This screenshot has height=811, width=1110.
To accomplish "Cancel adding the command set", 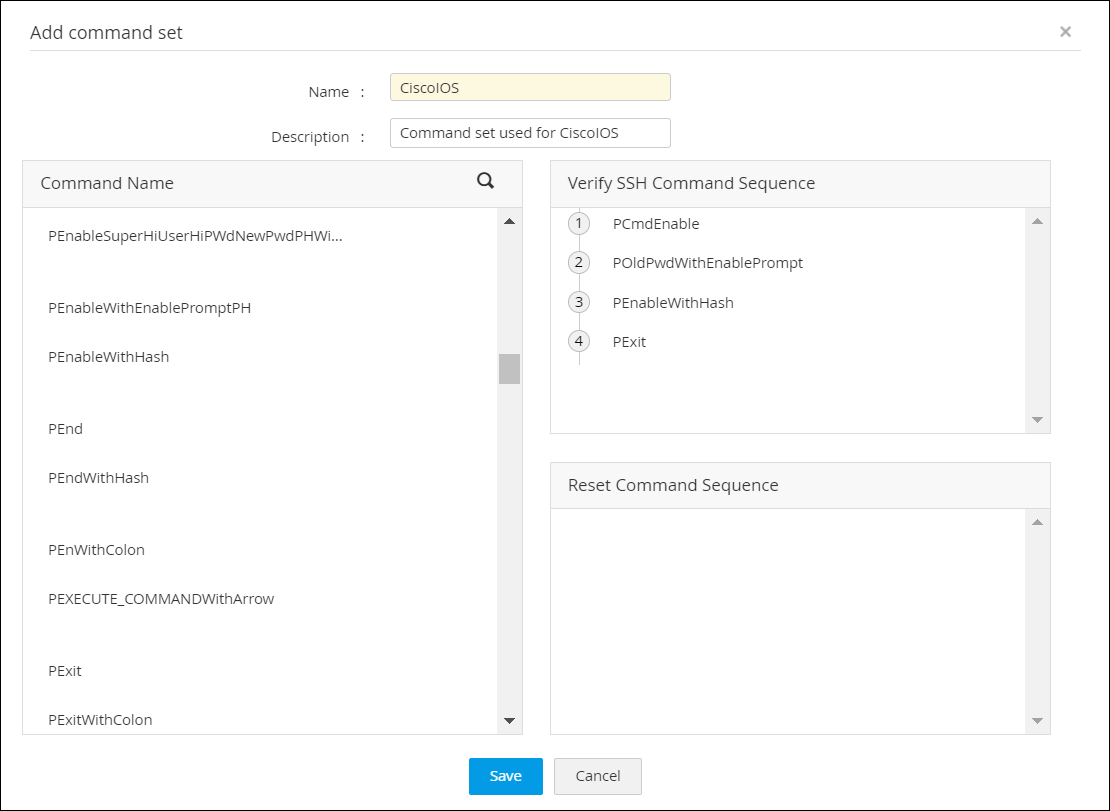I will click(x=597, y=776).
